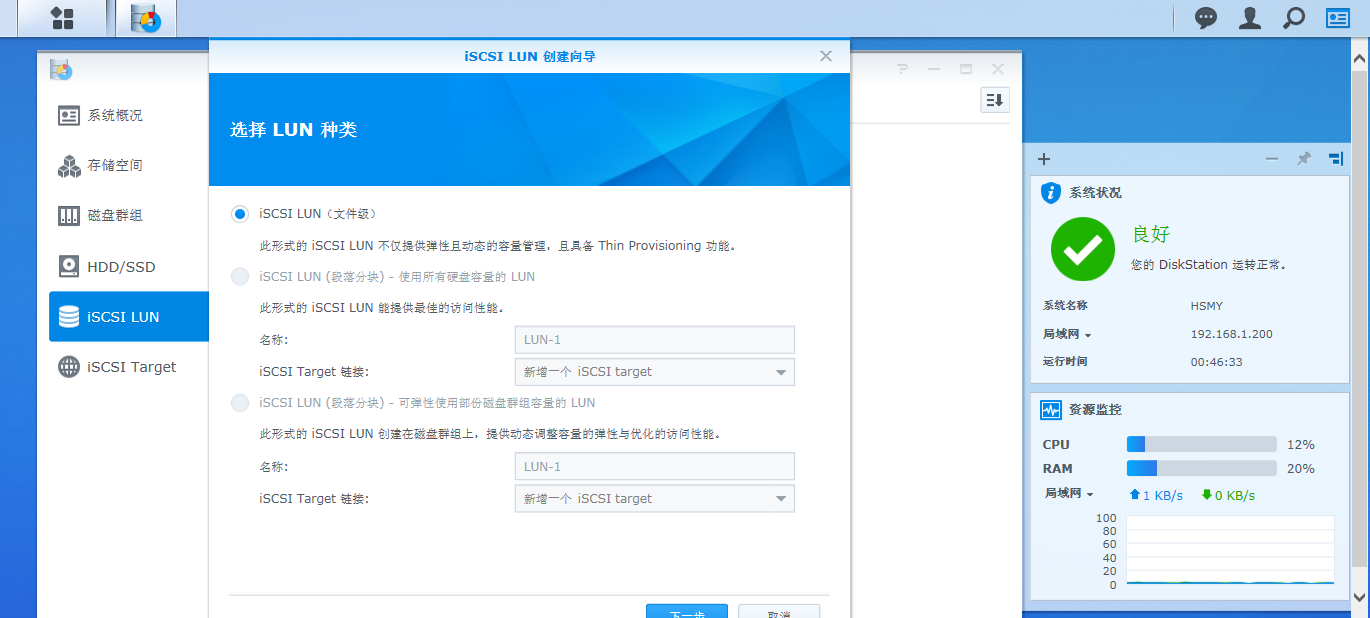Switch to the iSCSI Target sidebar item
Viewport: 1370px width, 618px height.
pyautogui.click(x=130, y=367)
